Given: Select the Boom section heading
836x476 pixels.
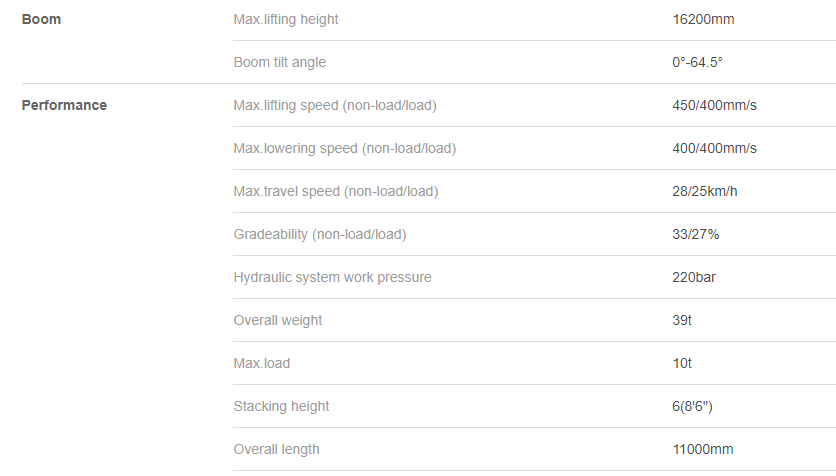Looking at the screenshot, I should (41, 19).
